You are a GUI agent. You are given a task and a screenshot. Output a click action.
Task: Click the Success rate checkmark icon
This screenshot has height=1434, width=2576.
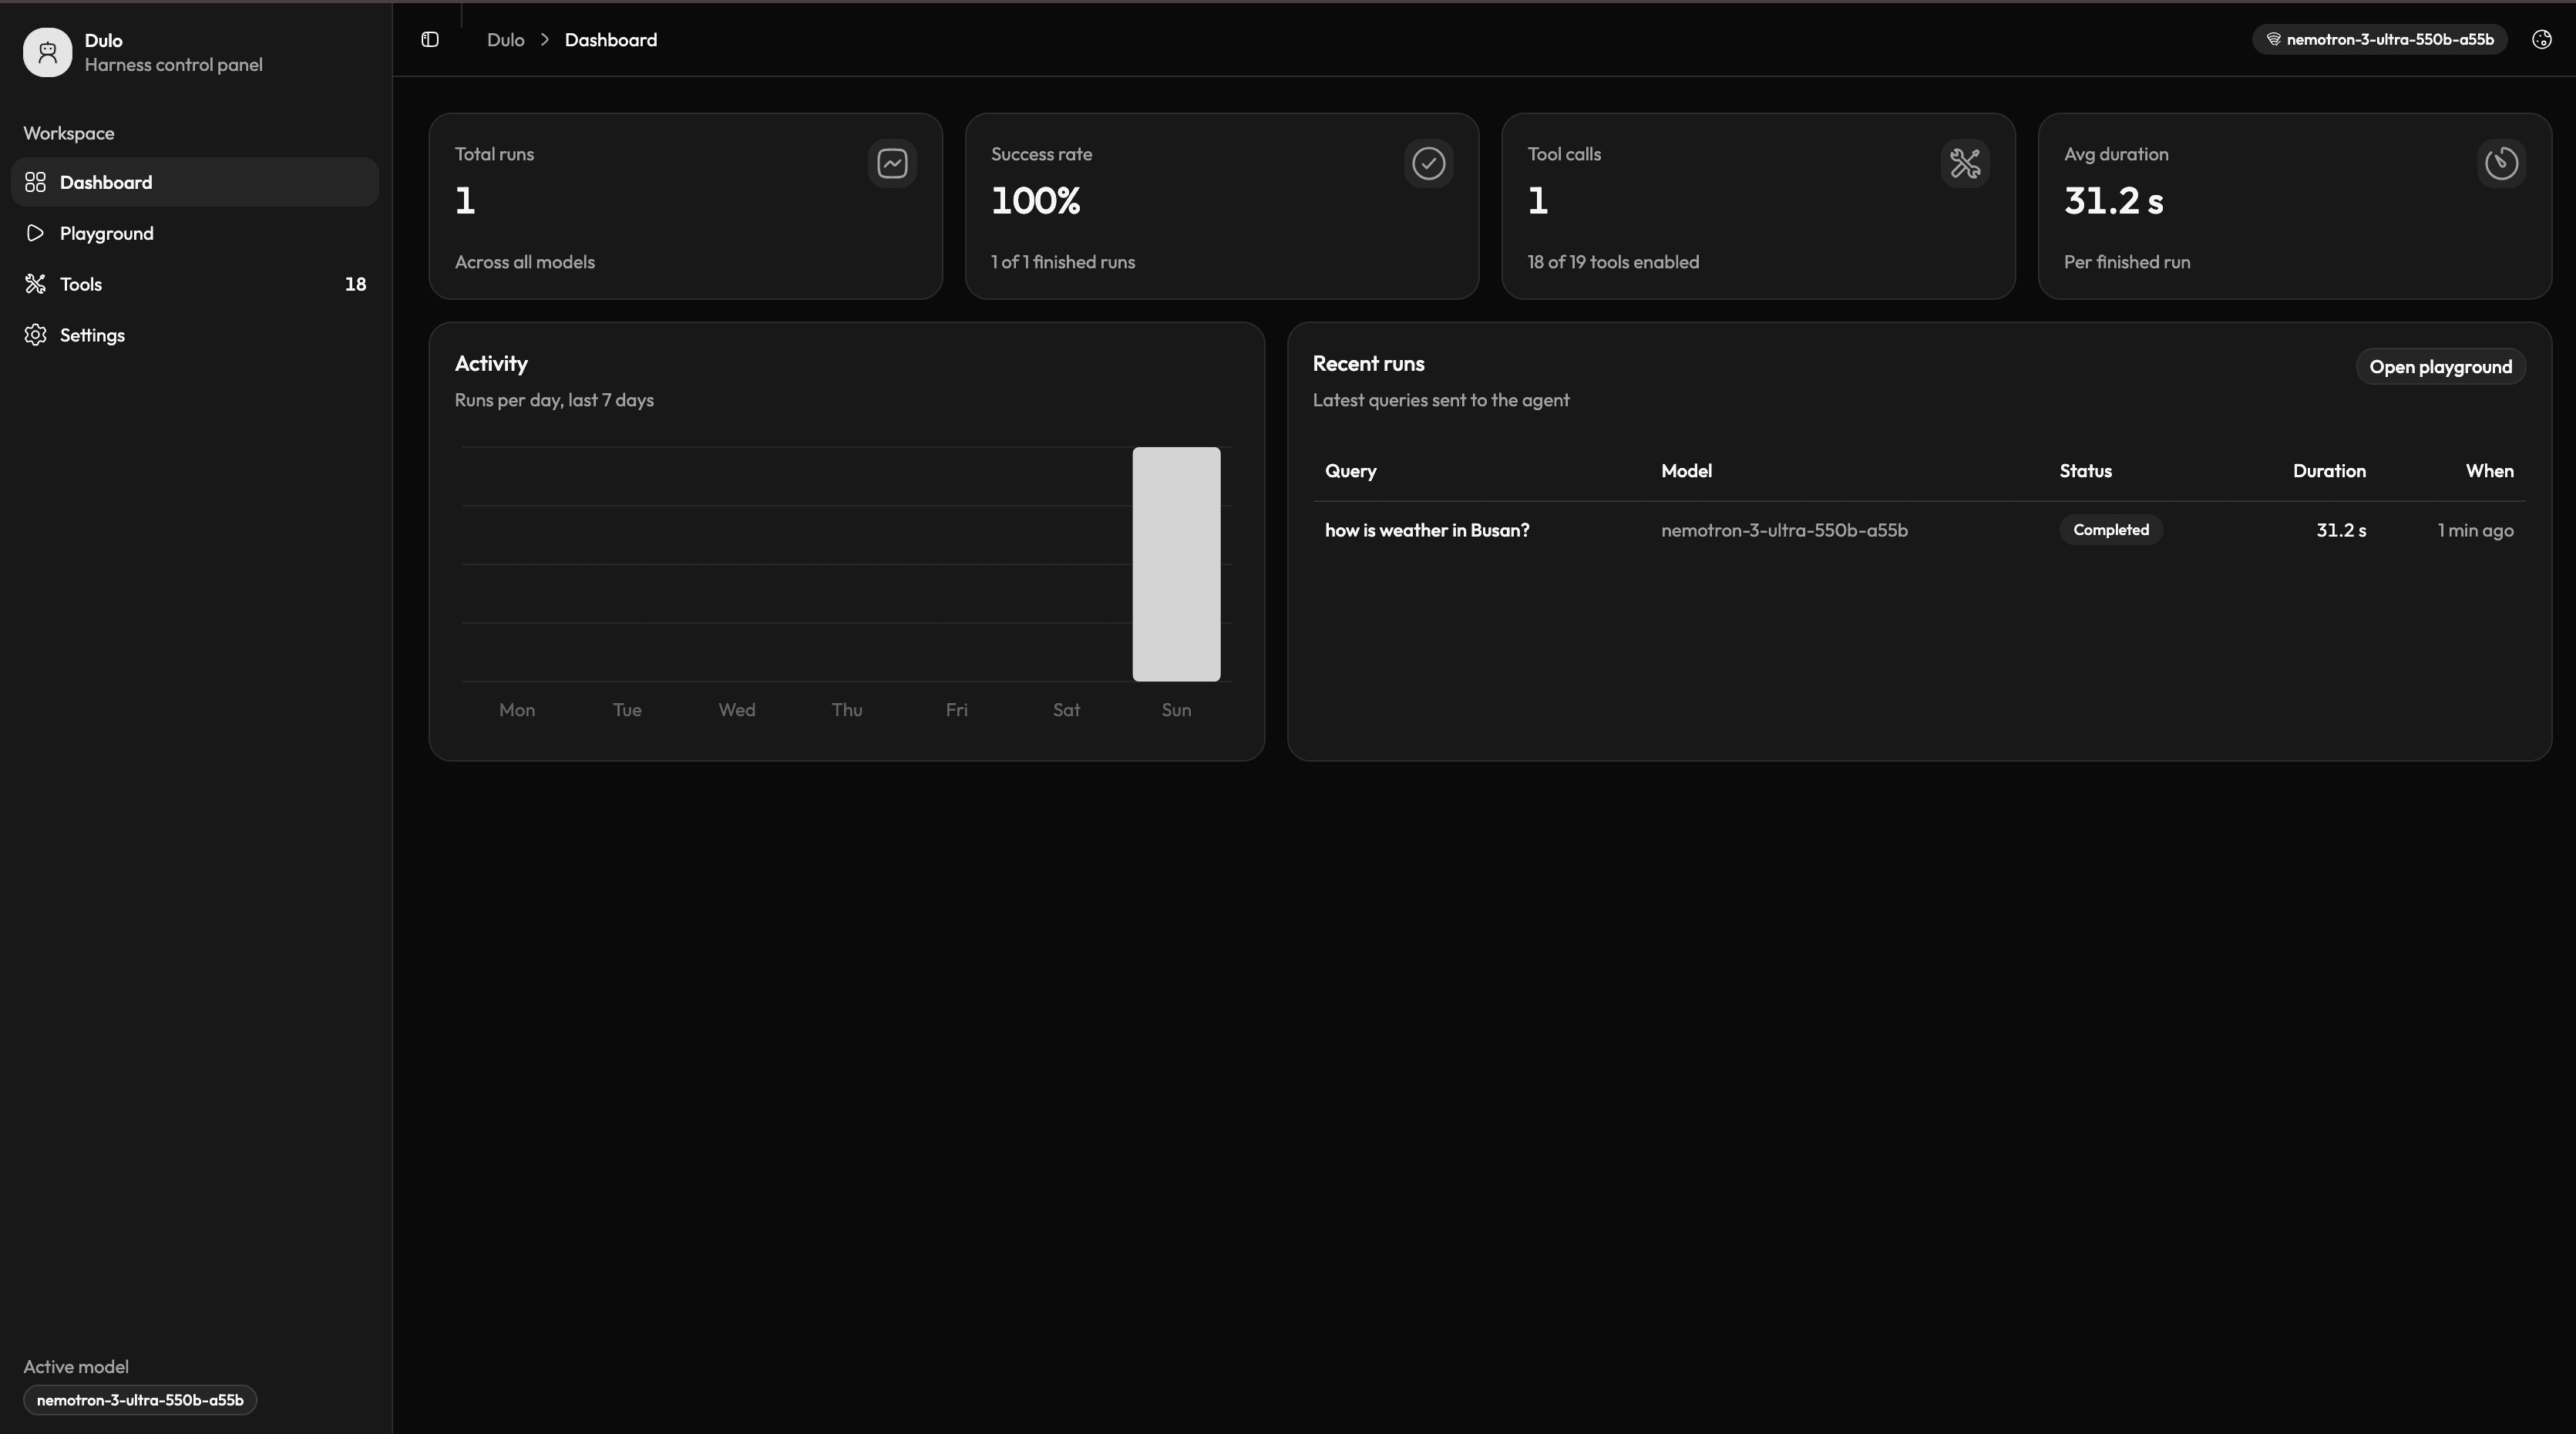[1428, 163]
